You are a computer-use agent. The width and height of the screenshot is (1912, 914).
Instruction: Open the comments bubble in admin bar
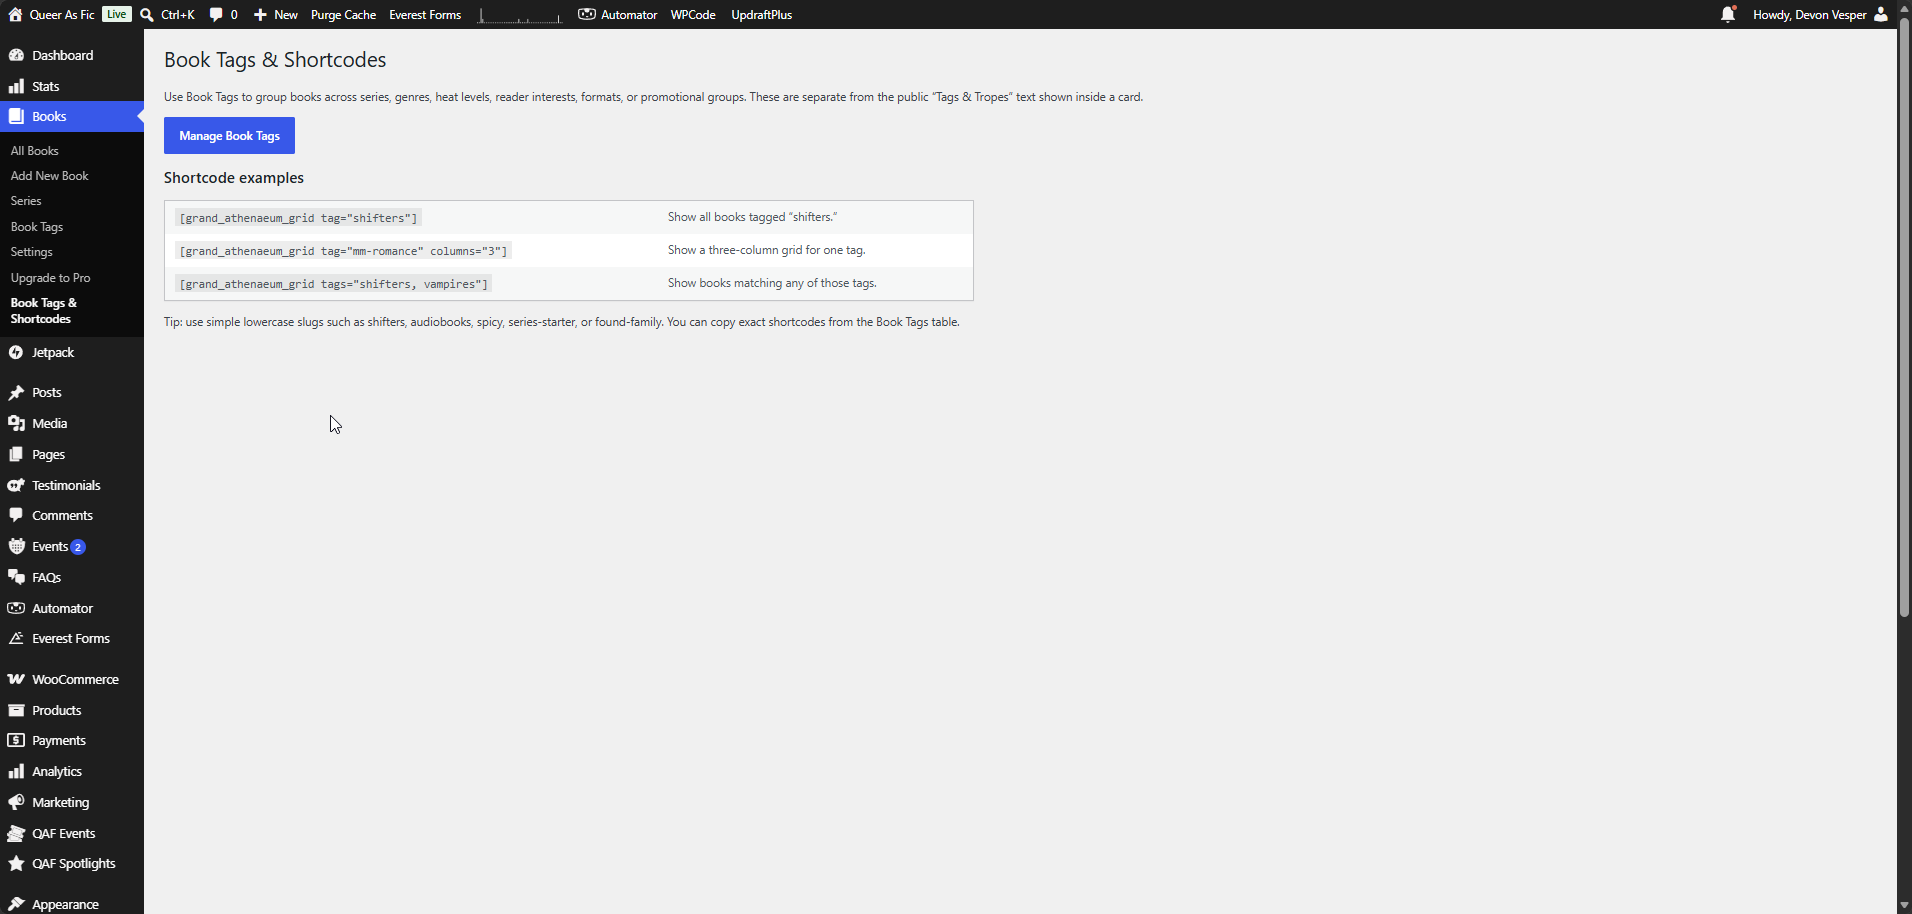pyautogui.click(x=216, y=14)
